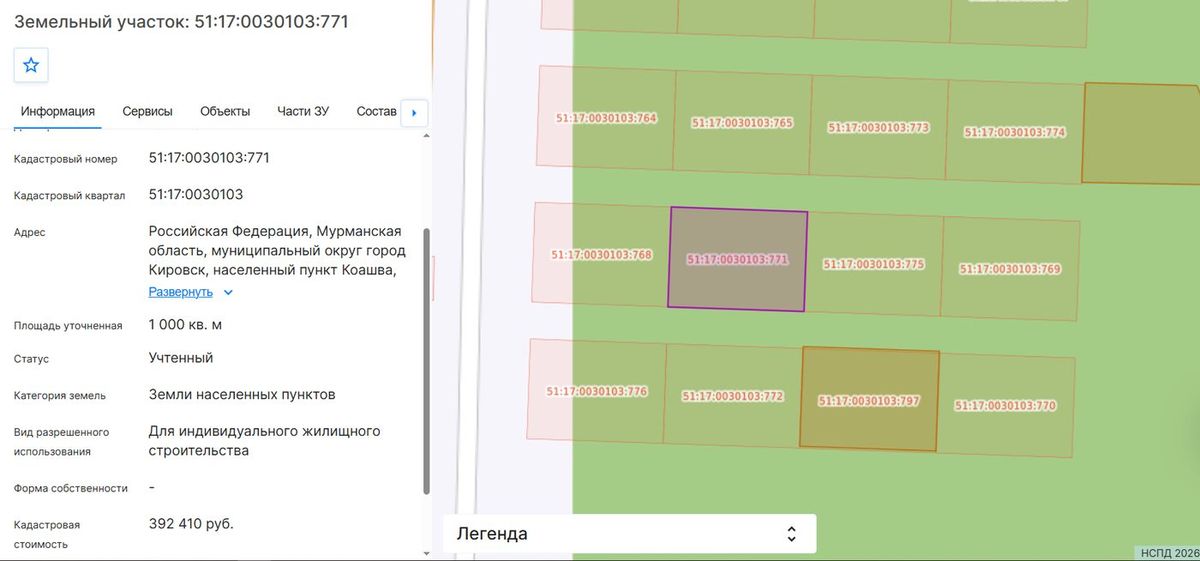This screenshot has height=561, width=1200.
Task: Click the Вид разрешенного использования label
Action: pos(62,442)
